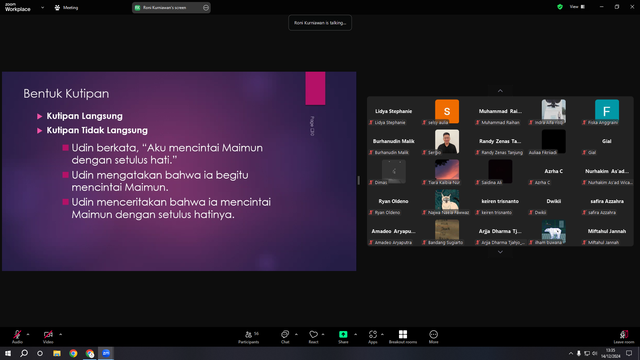Select the Arja Dharma Tjahjo tile
Screen dimensions: 640x360
click(x=500, y=231)
